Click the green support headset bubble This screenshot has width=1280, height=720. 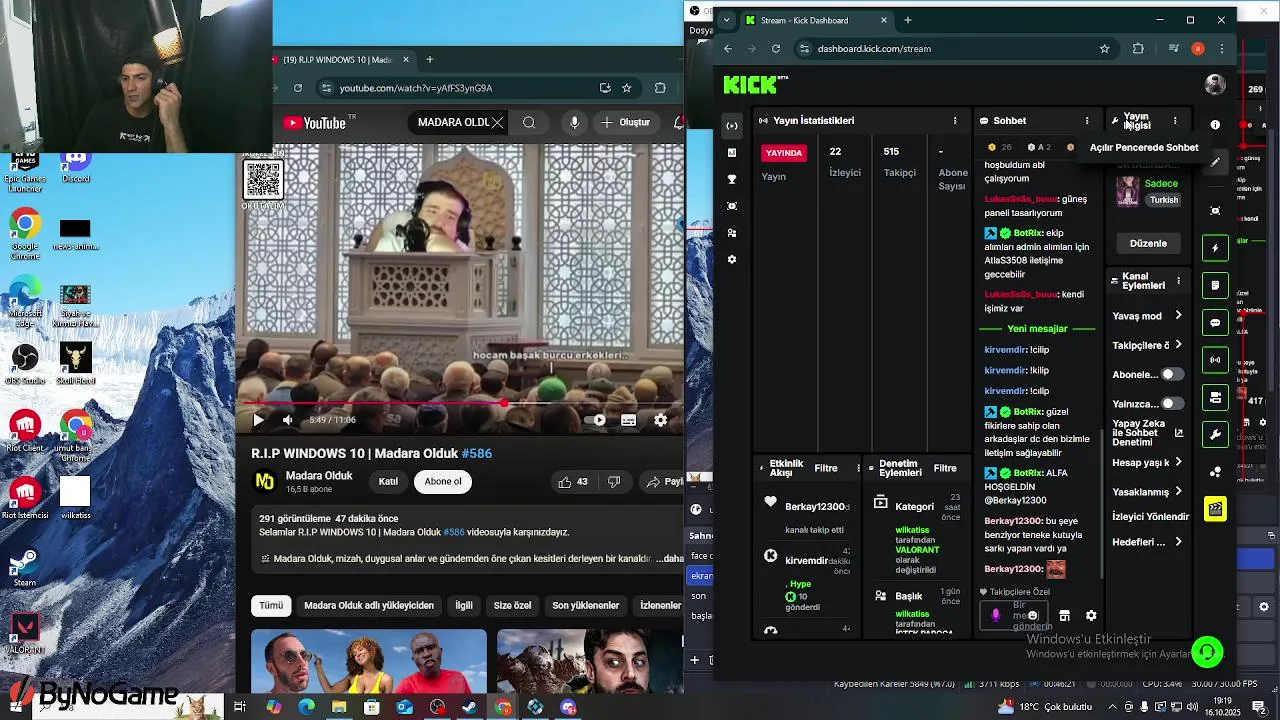[1207, 652]
